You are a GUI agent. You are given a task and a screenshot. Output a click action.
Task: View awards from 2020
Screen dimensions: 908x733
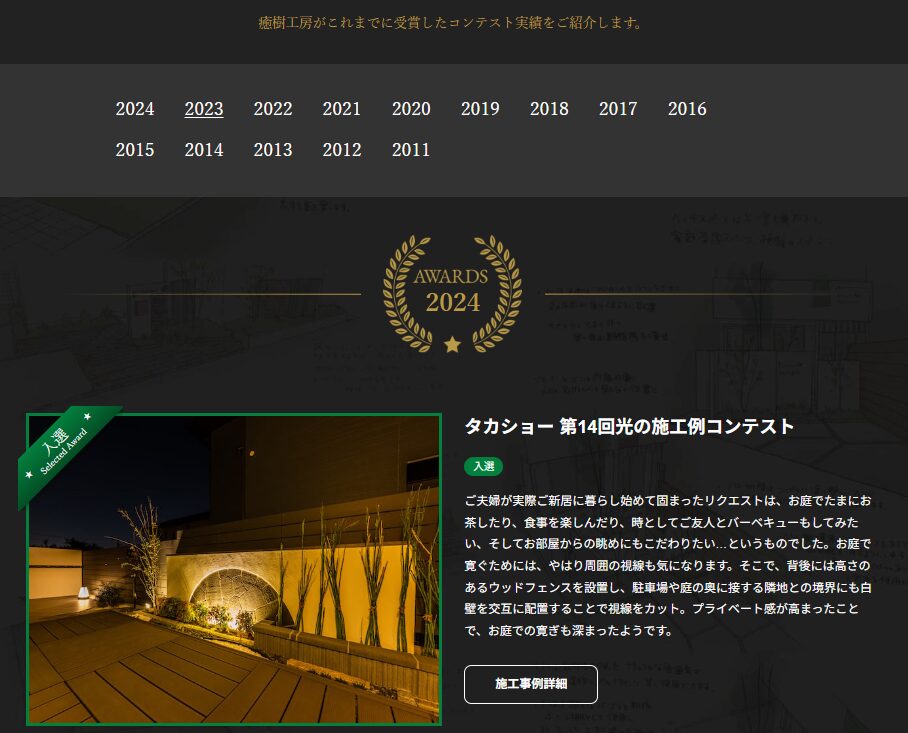[411, 109]
